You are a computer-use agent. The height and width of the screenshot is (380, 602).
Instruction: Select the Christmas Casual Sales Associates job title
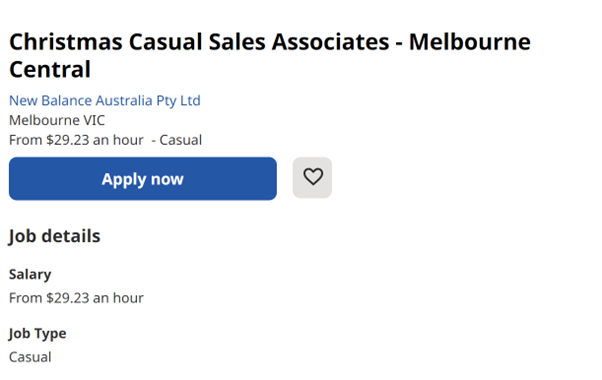point(270,55)
